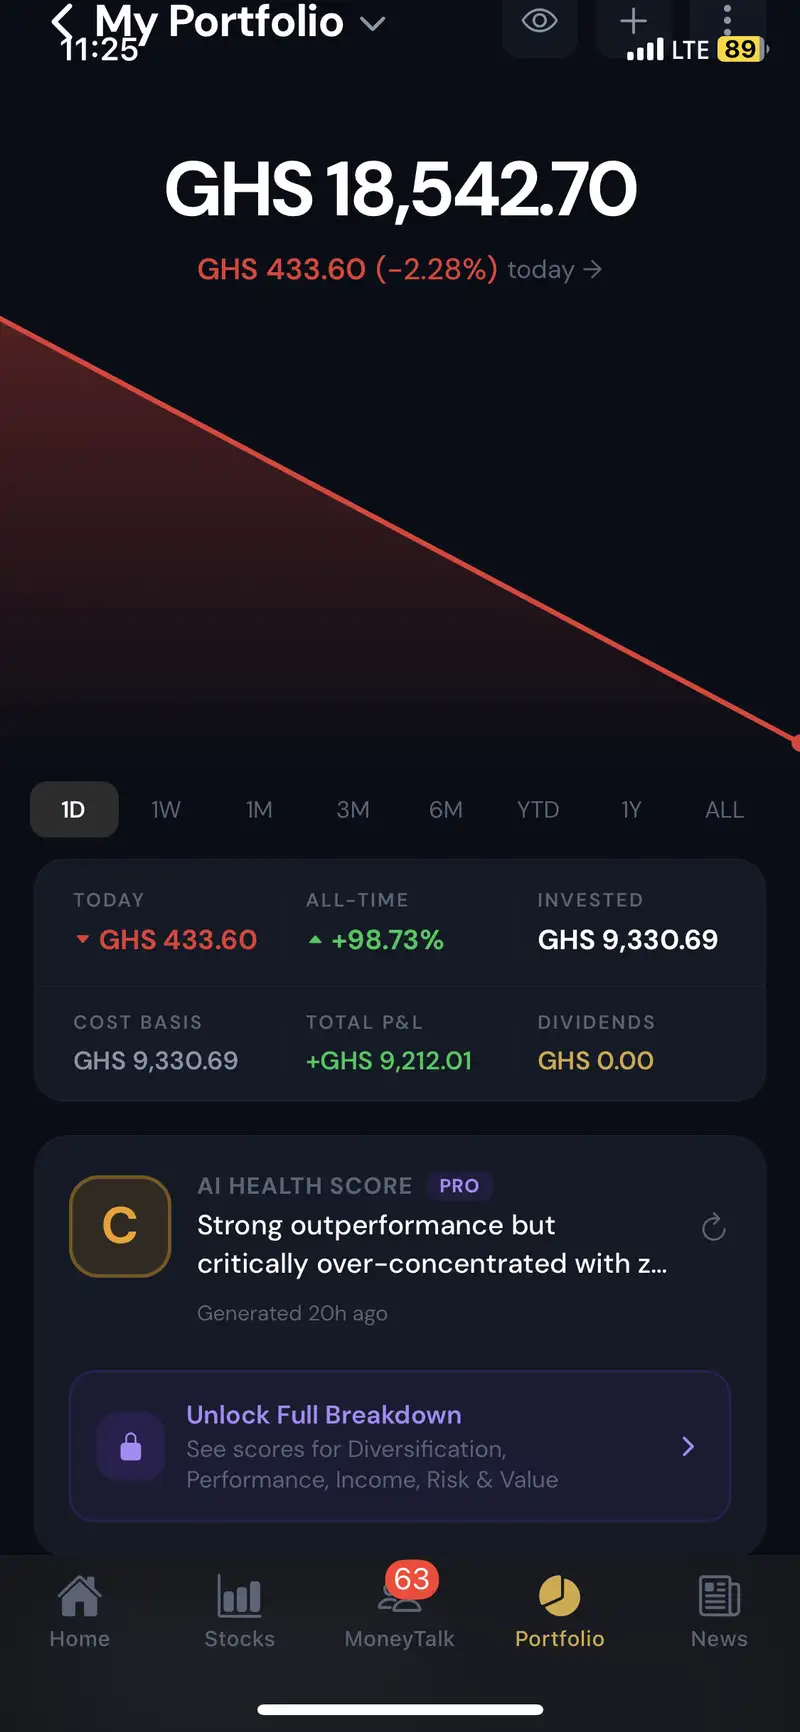Image resolution: width=800 pixels, height=1732 pixels.
Task: Tap the C health grade badge
Action: tap(120, 1226)
